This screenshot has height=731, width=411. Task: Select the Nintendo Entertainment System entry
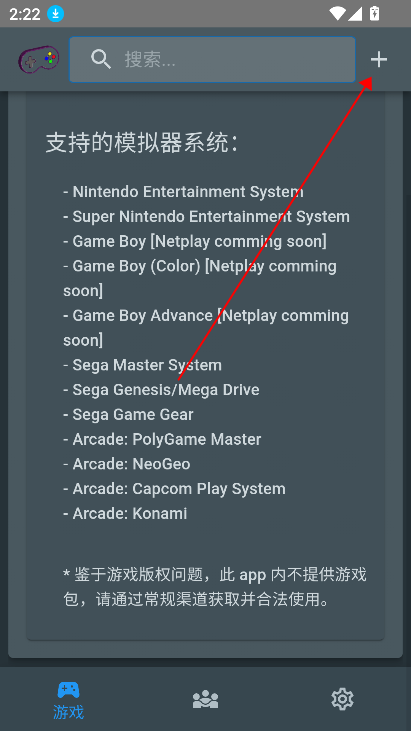pos(184,192)
